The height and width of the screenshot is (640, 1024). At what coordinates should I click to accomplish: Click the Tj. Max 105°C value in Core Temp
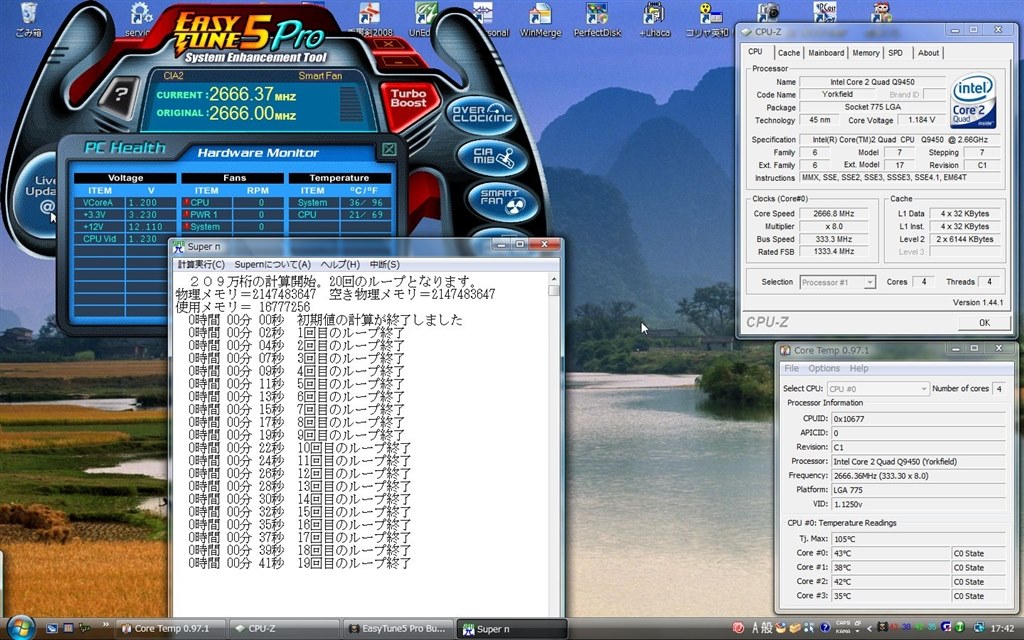coord(918,539)
